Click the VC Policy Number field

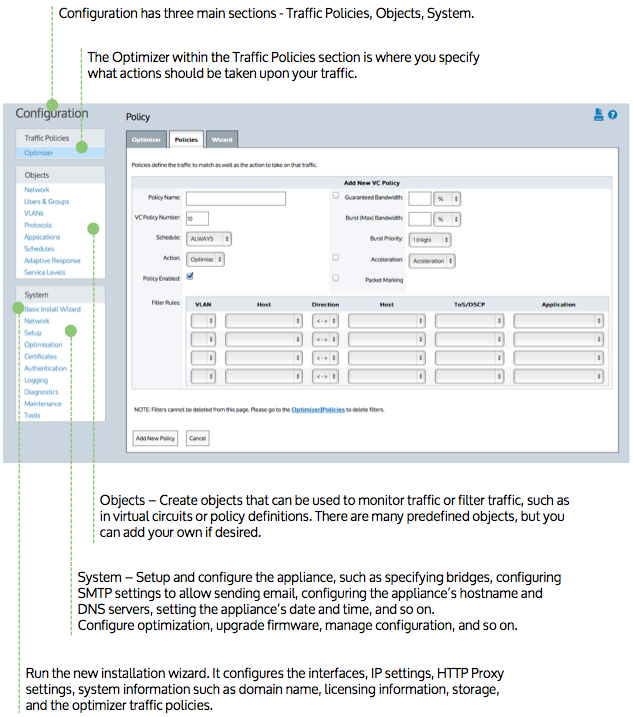[x=198, y=219]
